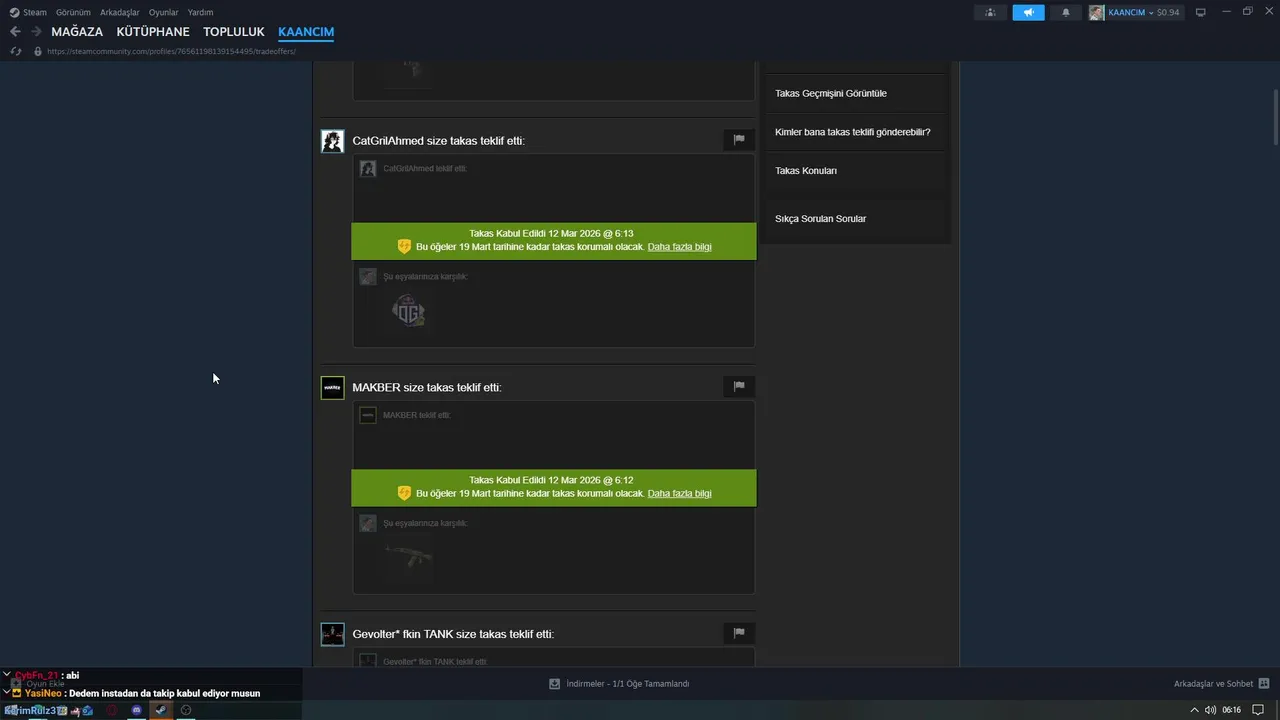Click the friends chat grid icon
This screenshot has width=1280, height=720.
click(x=1265, y=684)
